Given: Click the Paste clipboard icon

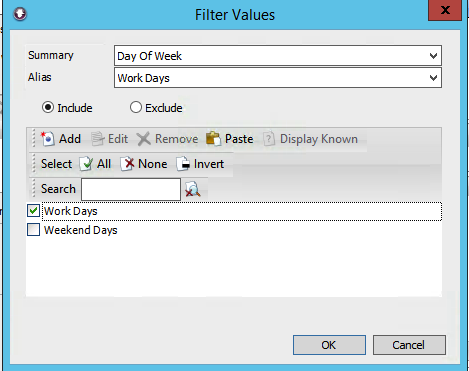Looking at the screenshot, I should click(x=213, y=139).
